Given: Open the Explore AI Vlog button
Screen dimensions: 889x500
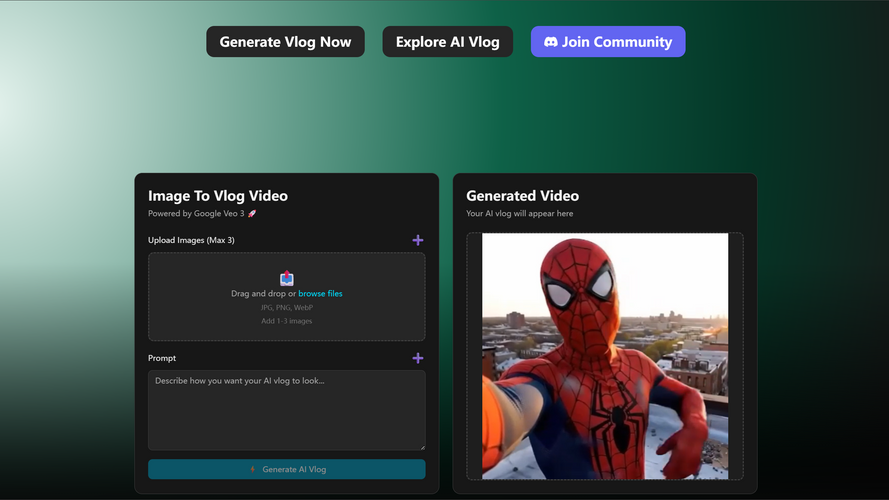Looking at the screenshot, I should (447, 41).
